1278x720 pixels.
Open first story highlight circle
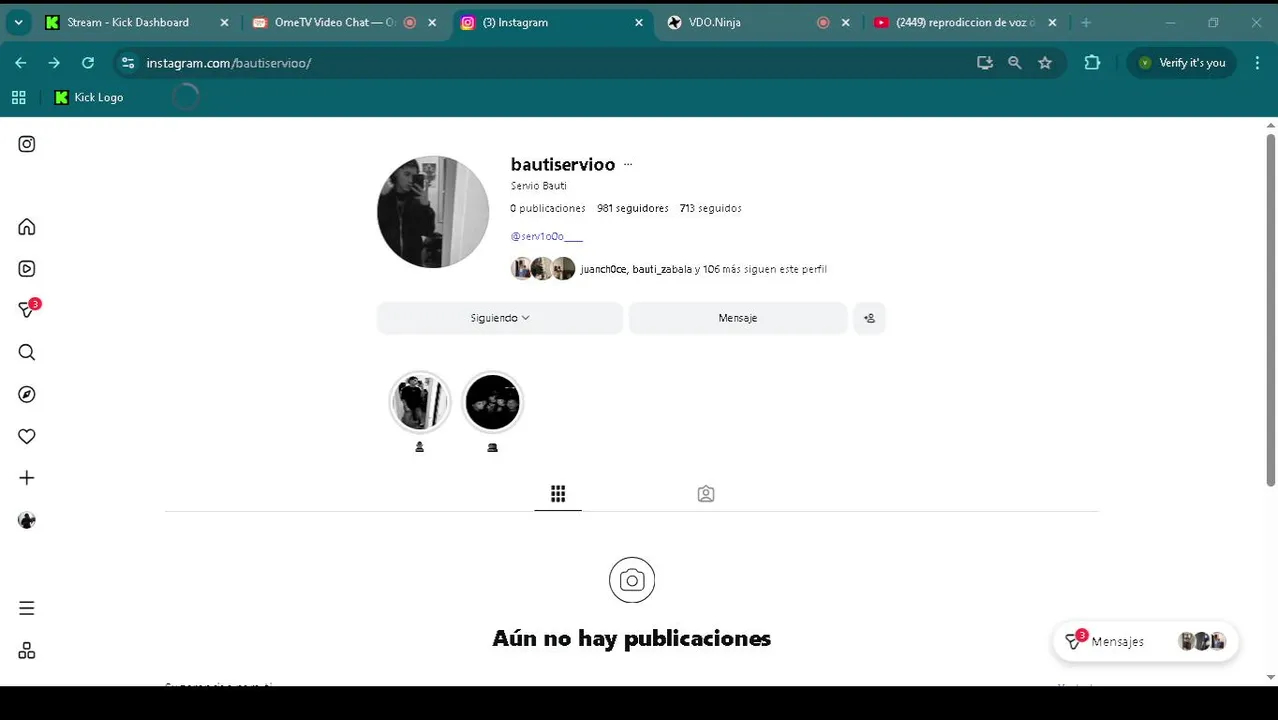419,402
